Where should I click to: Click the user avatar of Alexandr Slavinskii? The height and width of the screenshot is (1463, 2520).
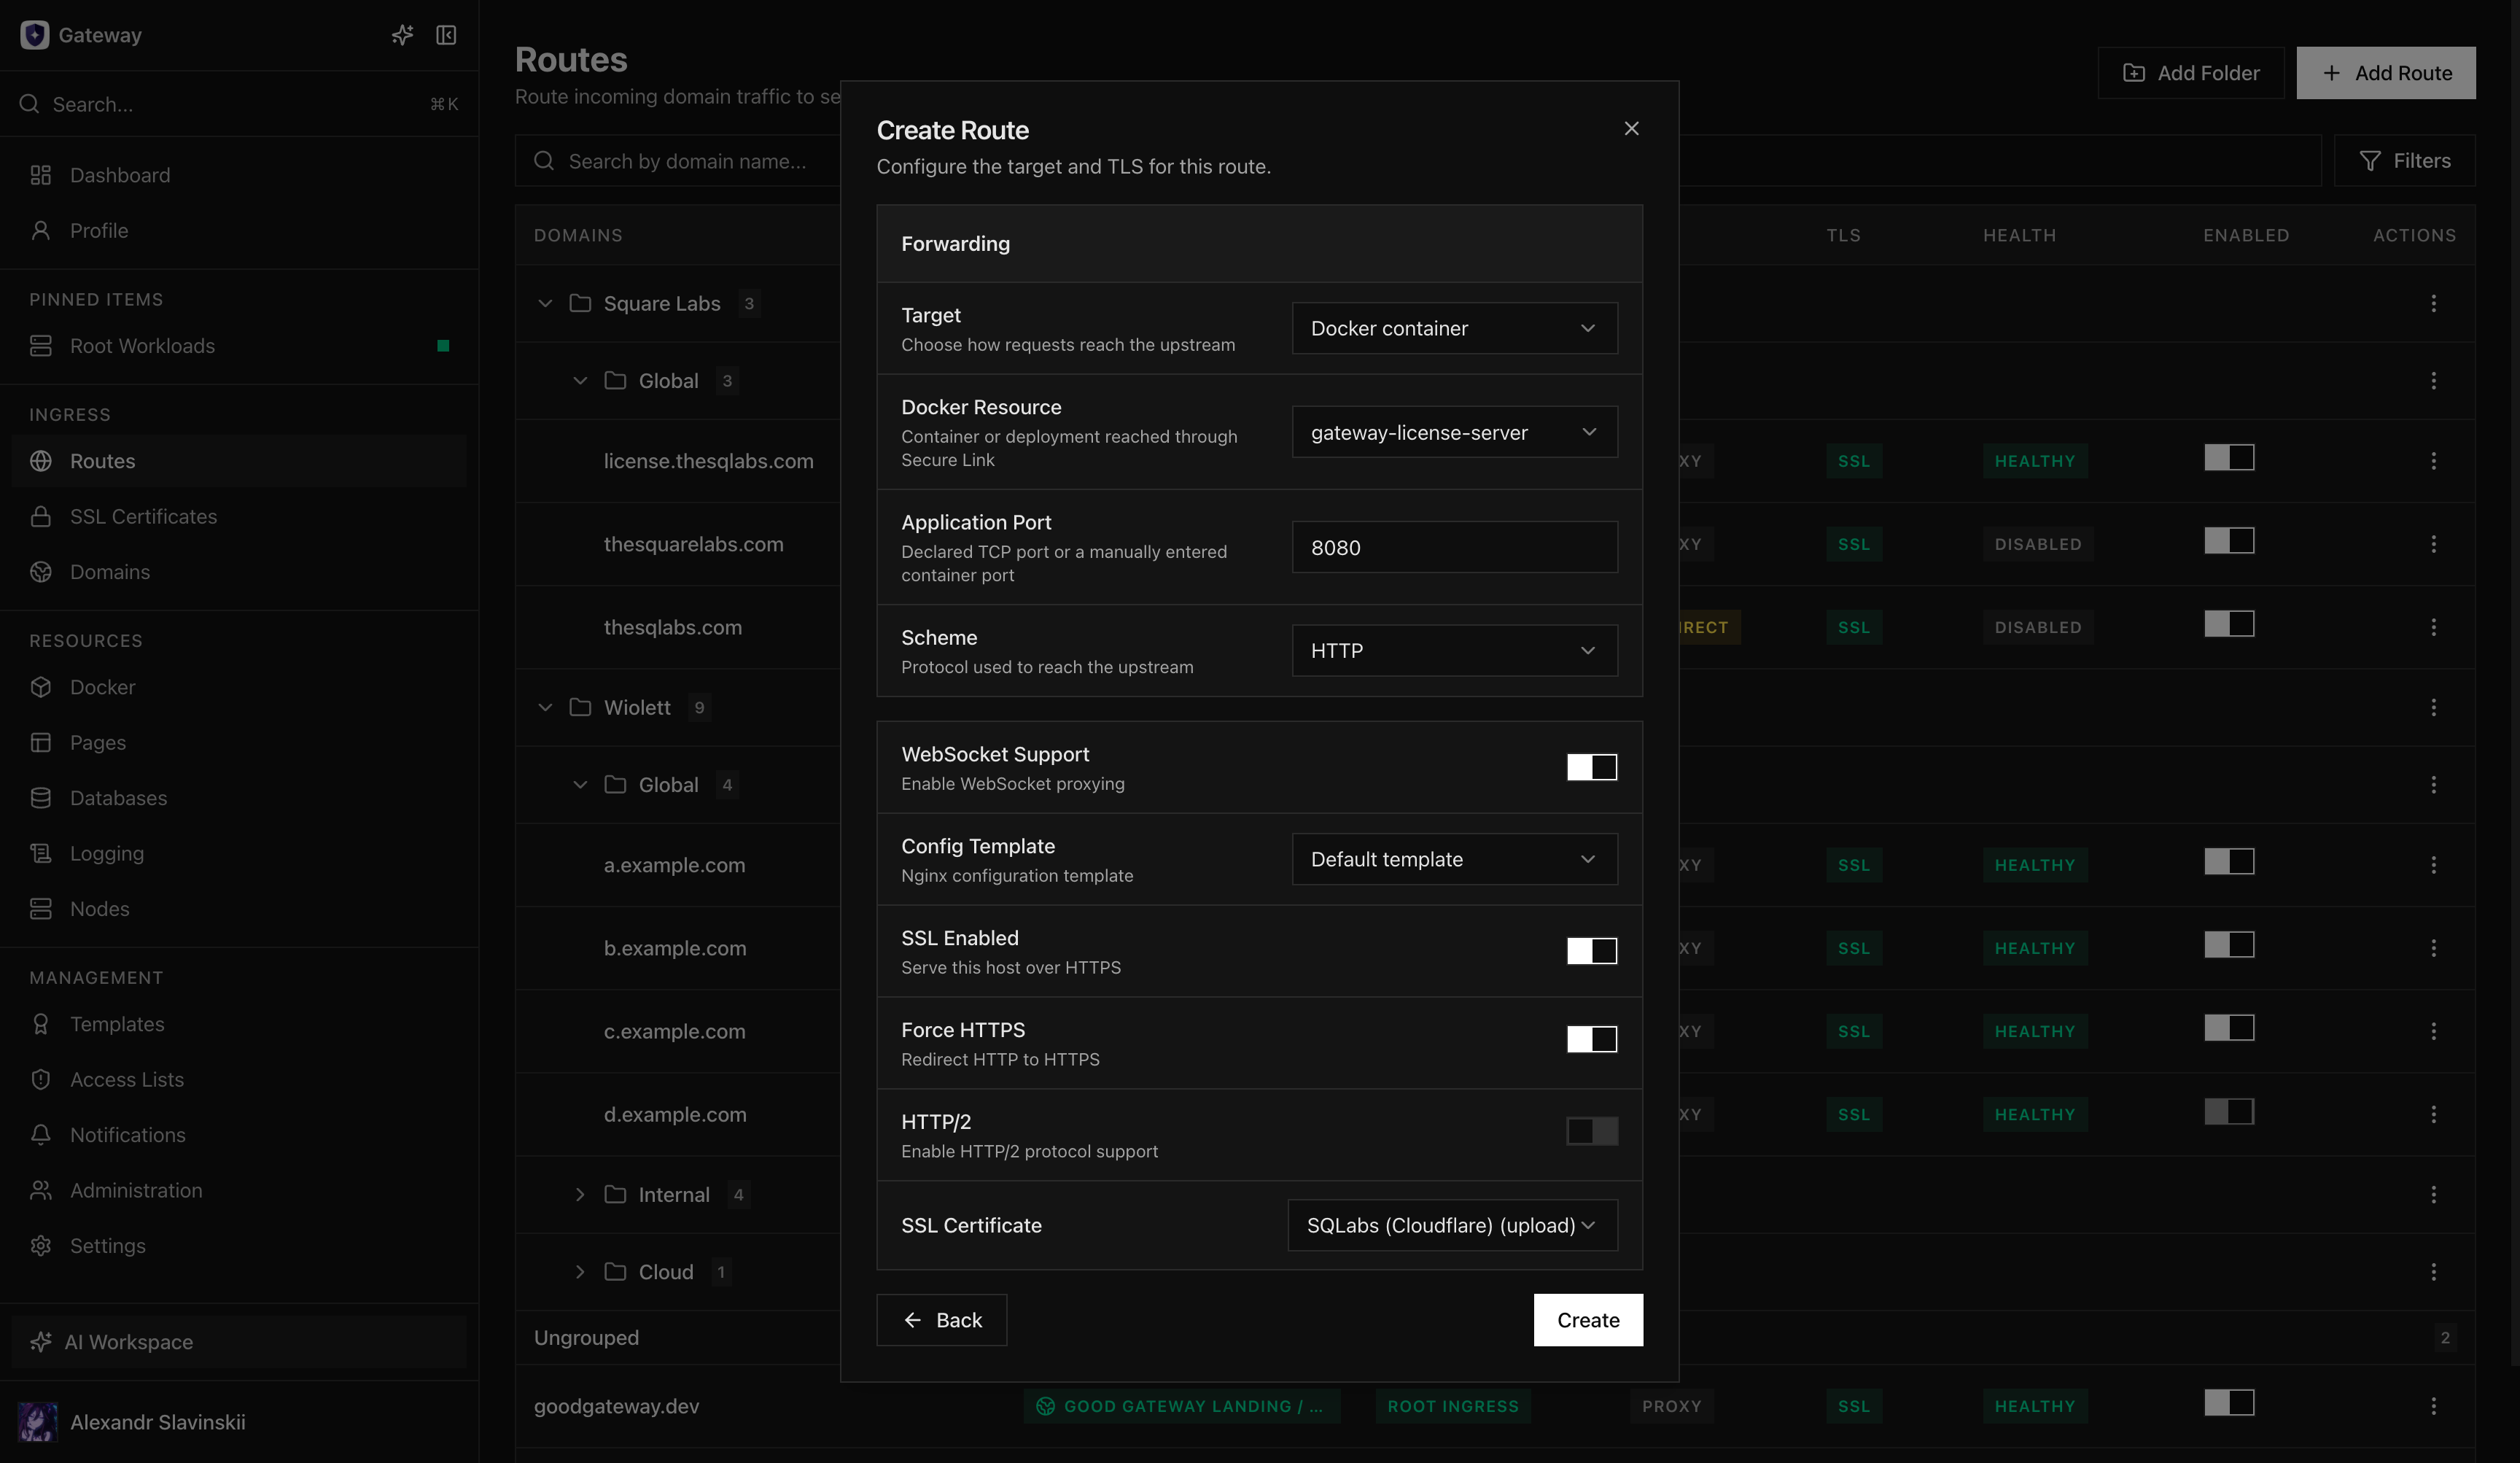click(38, 1422)
